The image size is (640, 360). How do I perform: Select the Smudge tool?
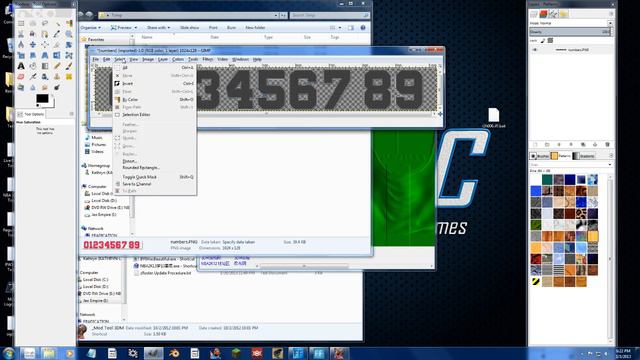(45, 87)
